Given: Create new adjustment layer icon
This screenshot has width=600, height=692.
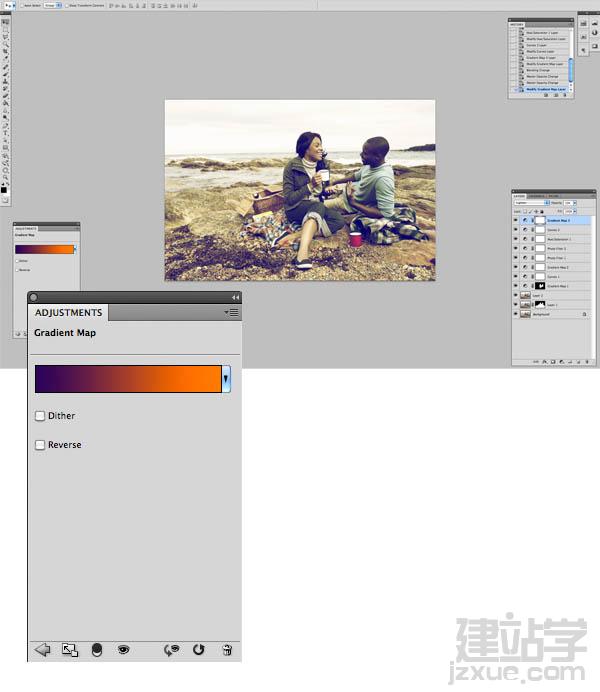Looking at the screenshot, I should (562, 362).
